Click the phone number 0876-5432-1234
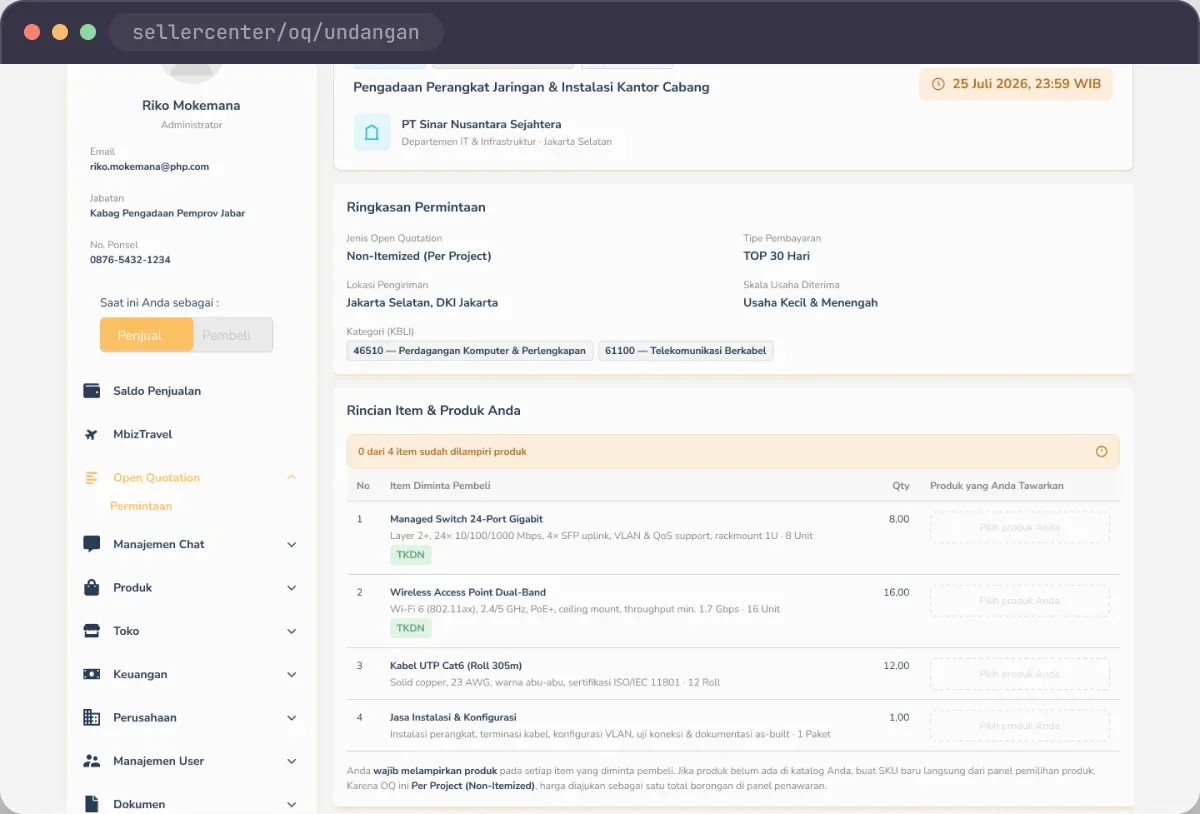This screenshot has width=1200, height=814. click(x=130, y=260)
